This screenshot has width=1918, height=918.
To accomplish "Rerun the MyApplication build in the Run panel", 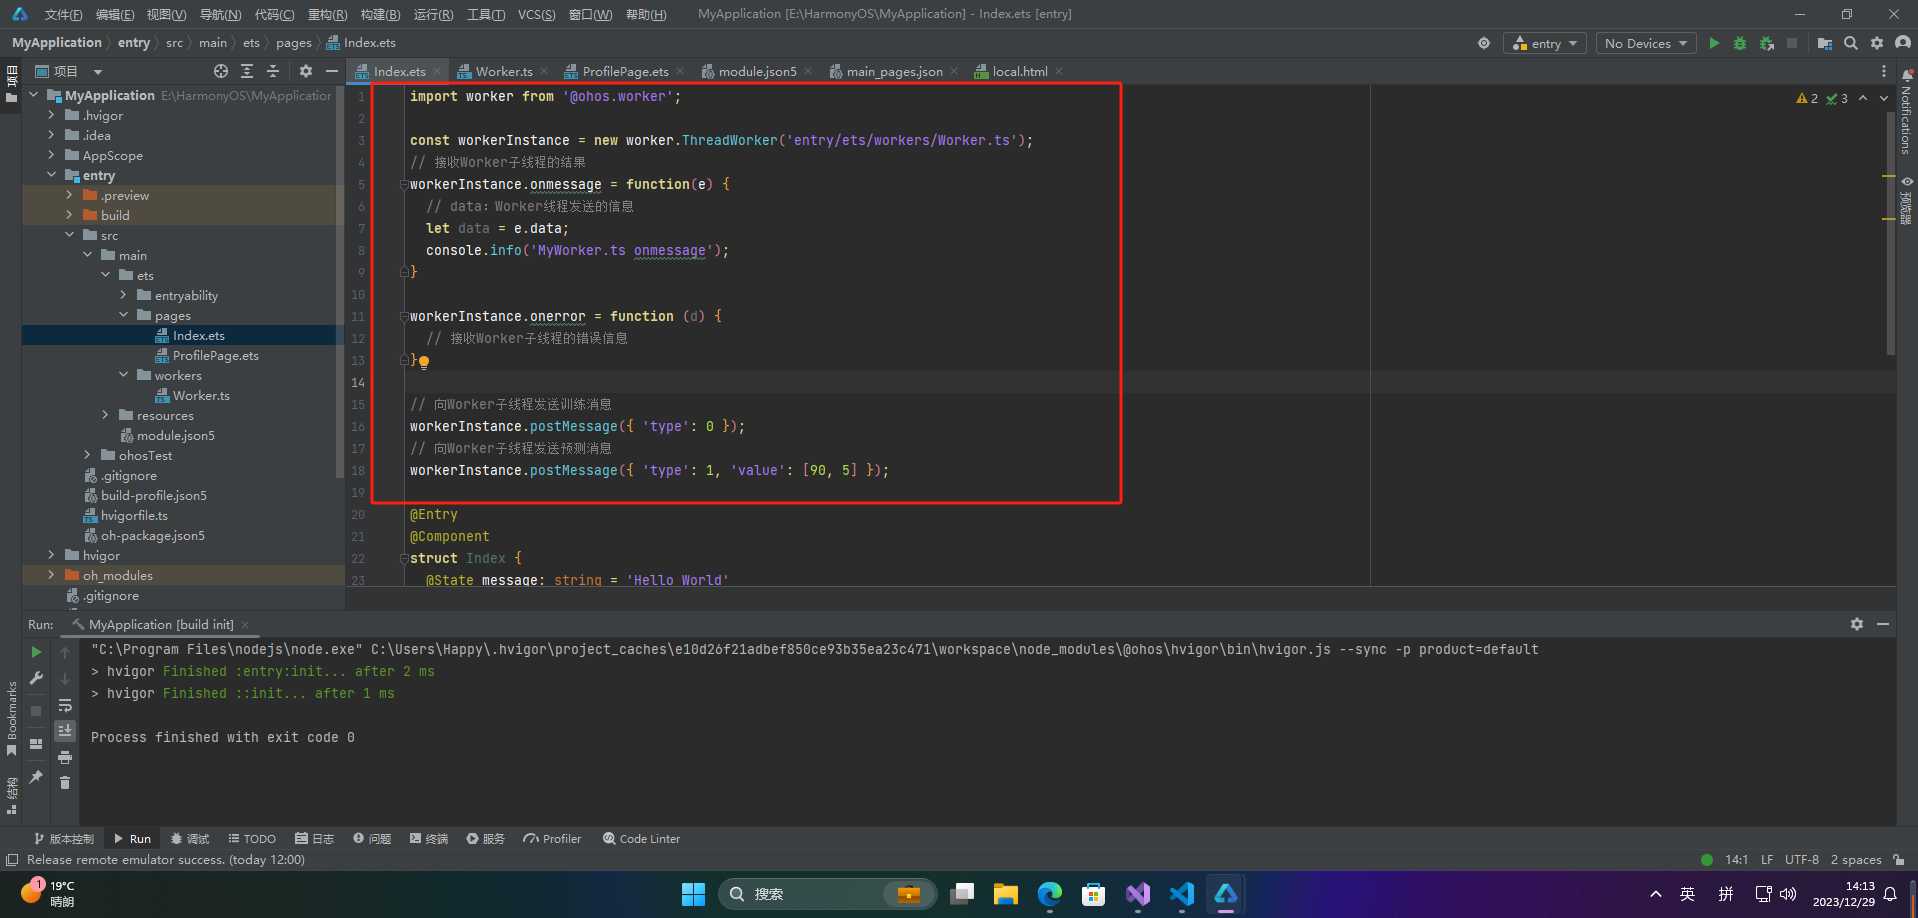I will coord(36,652).
